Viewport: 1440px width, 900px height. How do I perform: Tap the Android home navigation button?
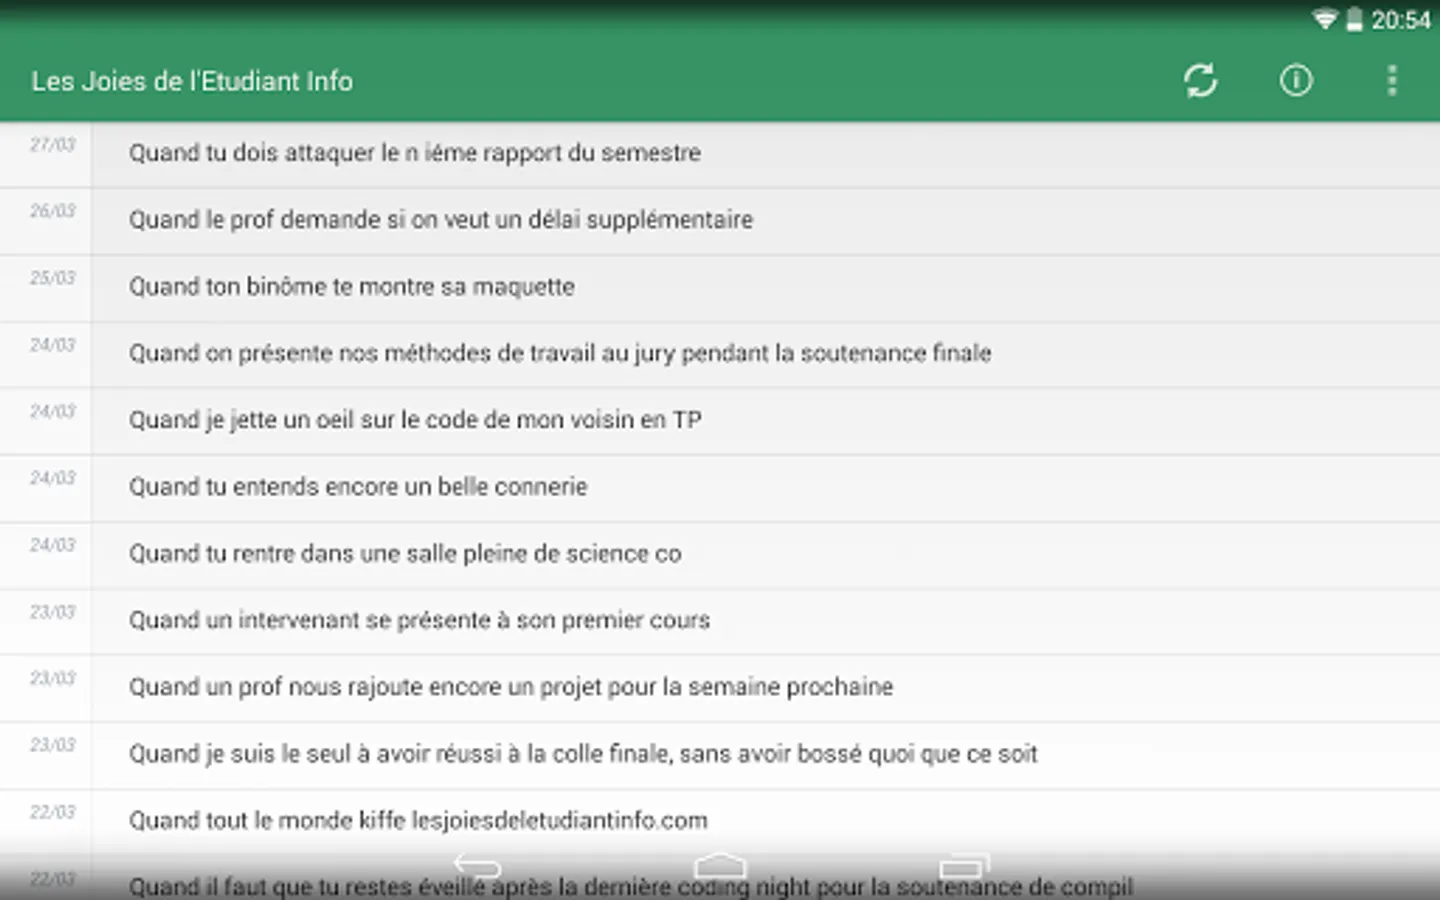(720, 865)
